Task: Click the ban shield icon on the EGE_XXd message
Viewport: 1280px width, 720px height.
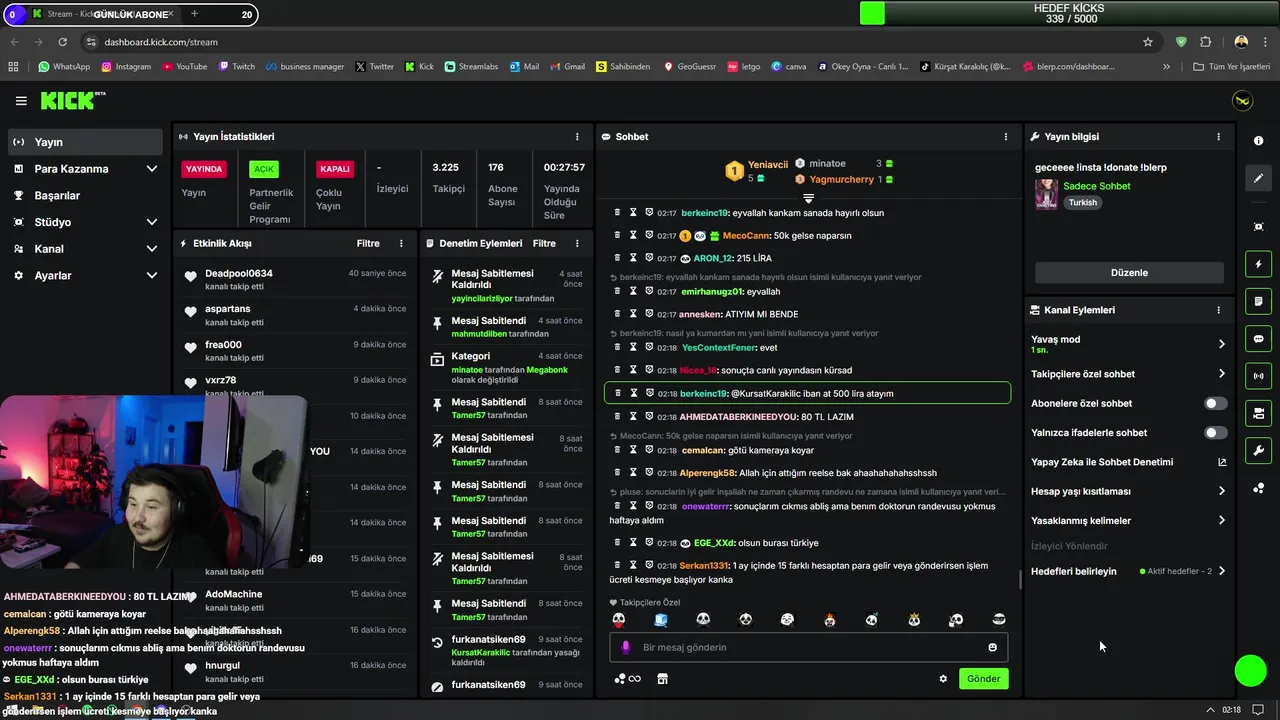Action: (649, 543)
